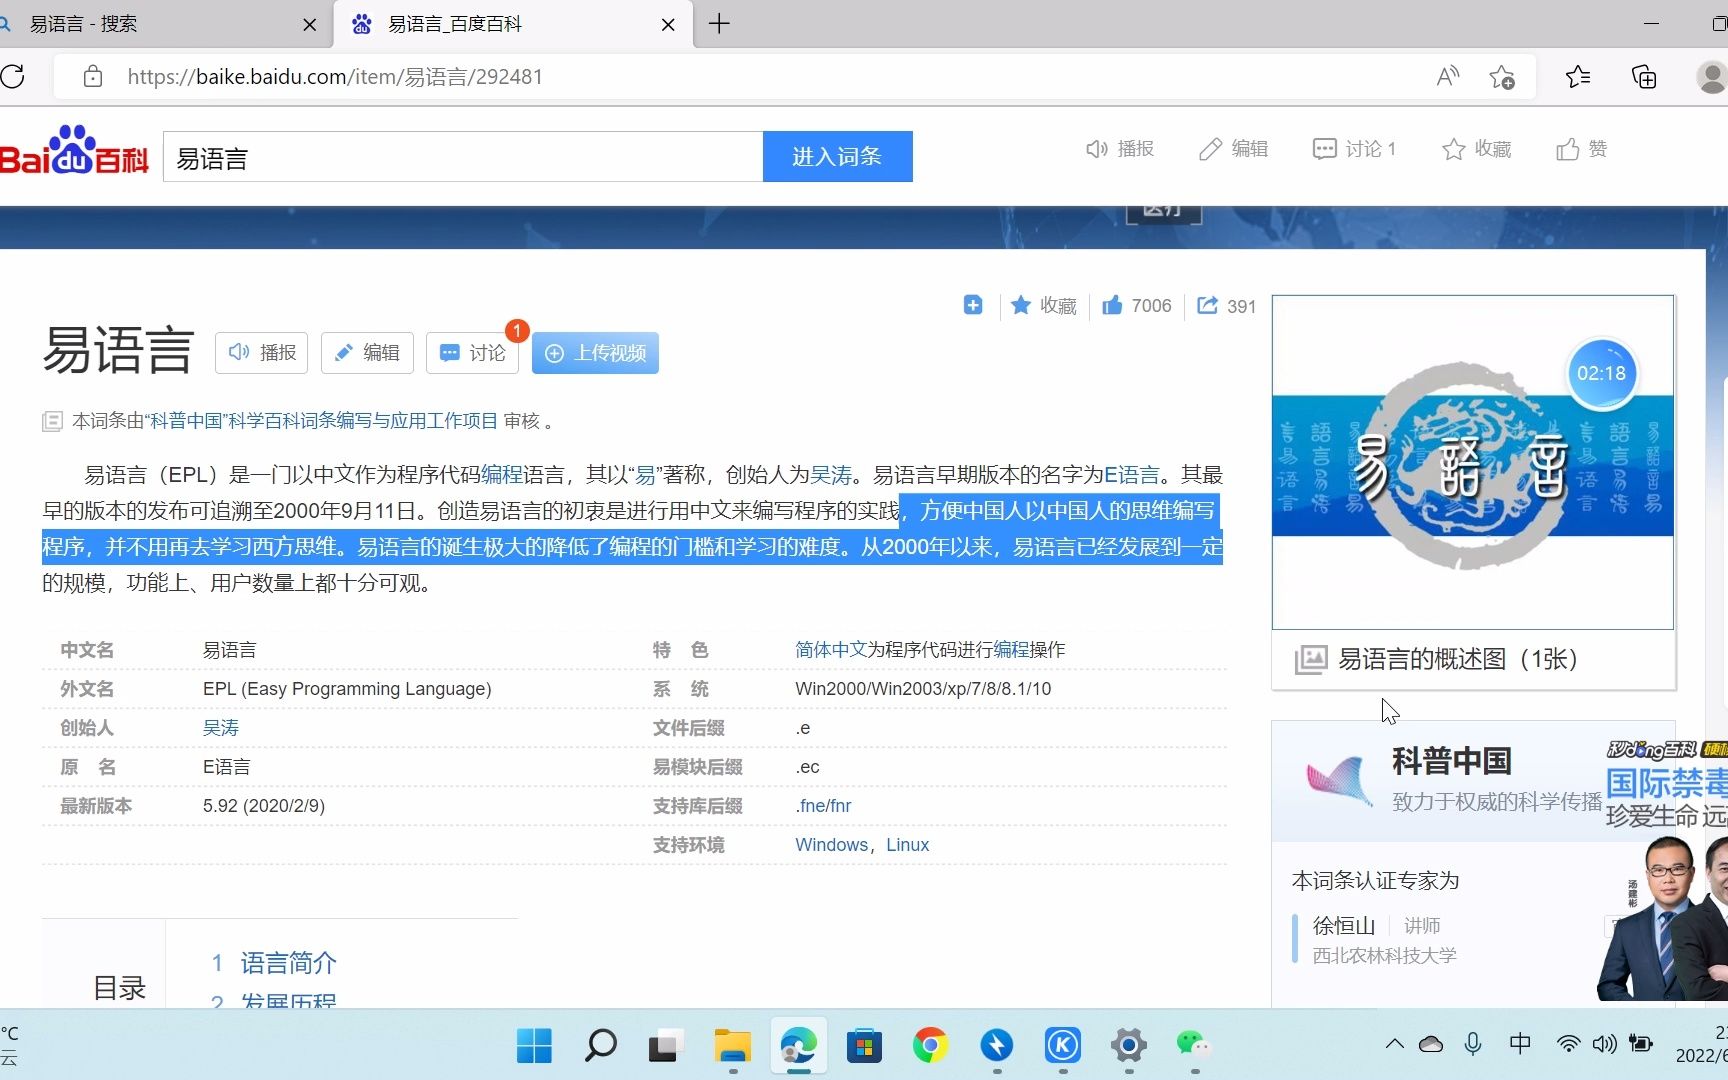The image size is (1728, 1080).
Task: Click 收藏 star in the top header bar
Action: (1477, 149)
